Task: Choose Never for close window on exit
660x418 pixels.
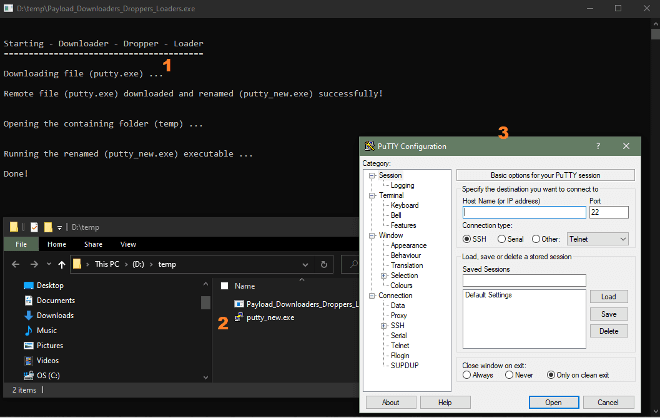Action: click(x=509, y=375)
